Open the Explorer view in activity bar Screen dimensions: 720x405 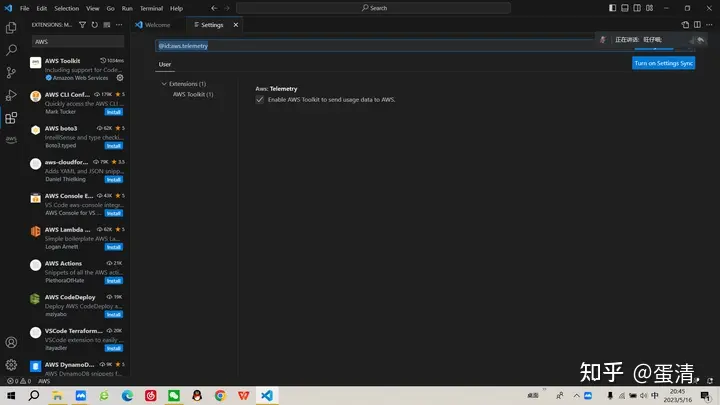click(x=11, y=28)
